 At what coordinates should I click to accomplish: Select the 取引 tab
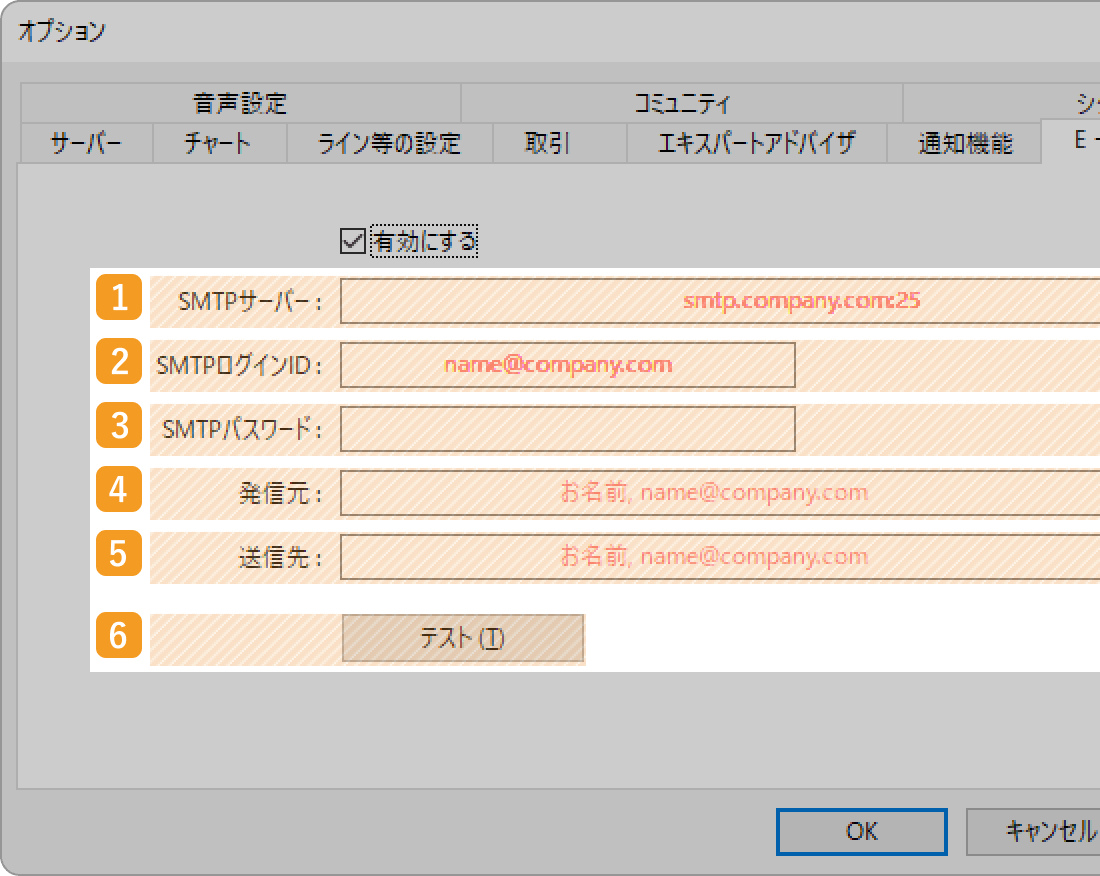coord(560,143)
